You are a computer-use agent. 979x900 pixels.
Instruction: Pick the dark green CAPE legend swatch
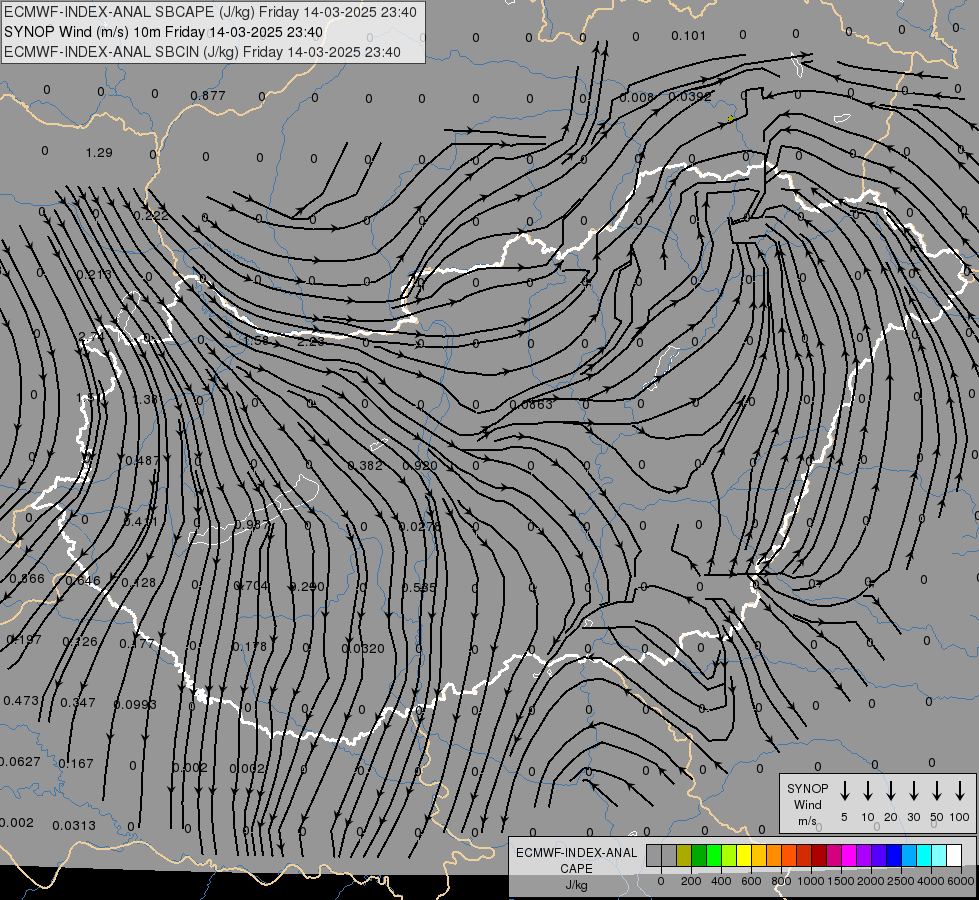699,856
